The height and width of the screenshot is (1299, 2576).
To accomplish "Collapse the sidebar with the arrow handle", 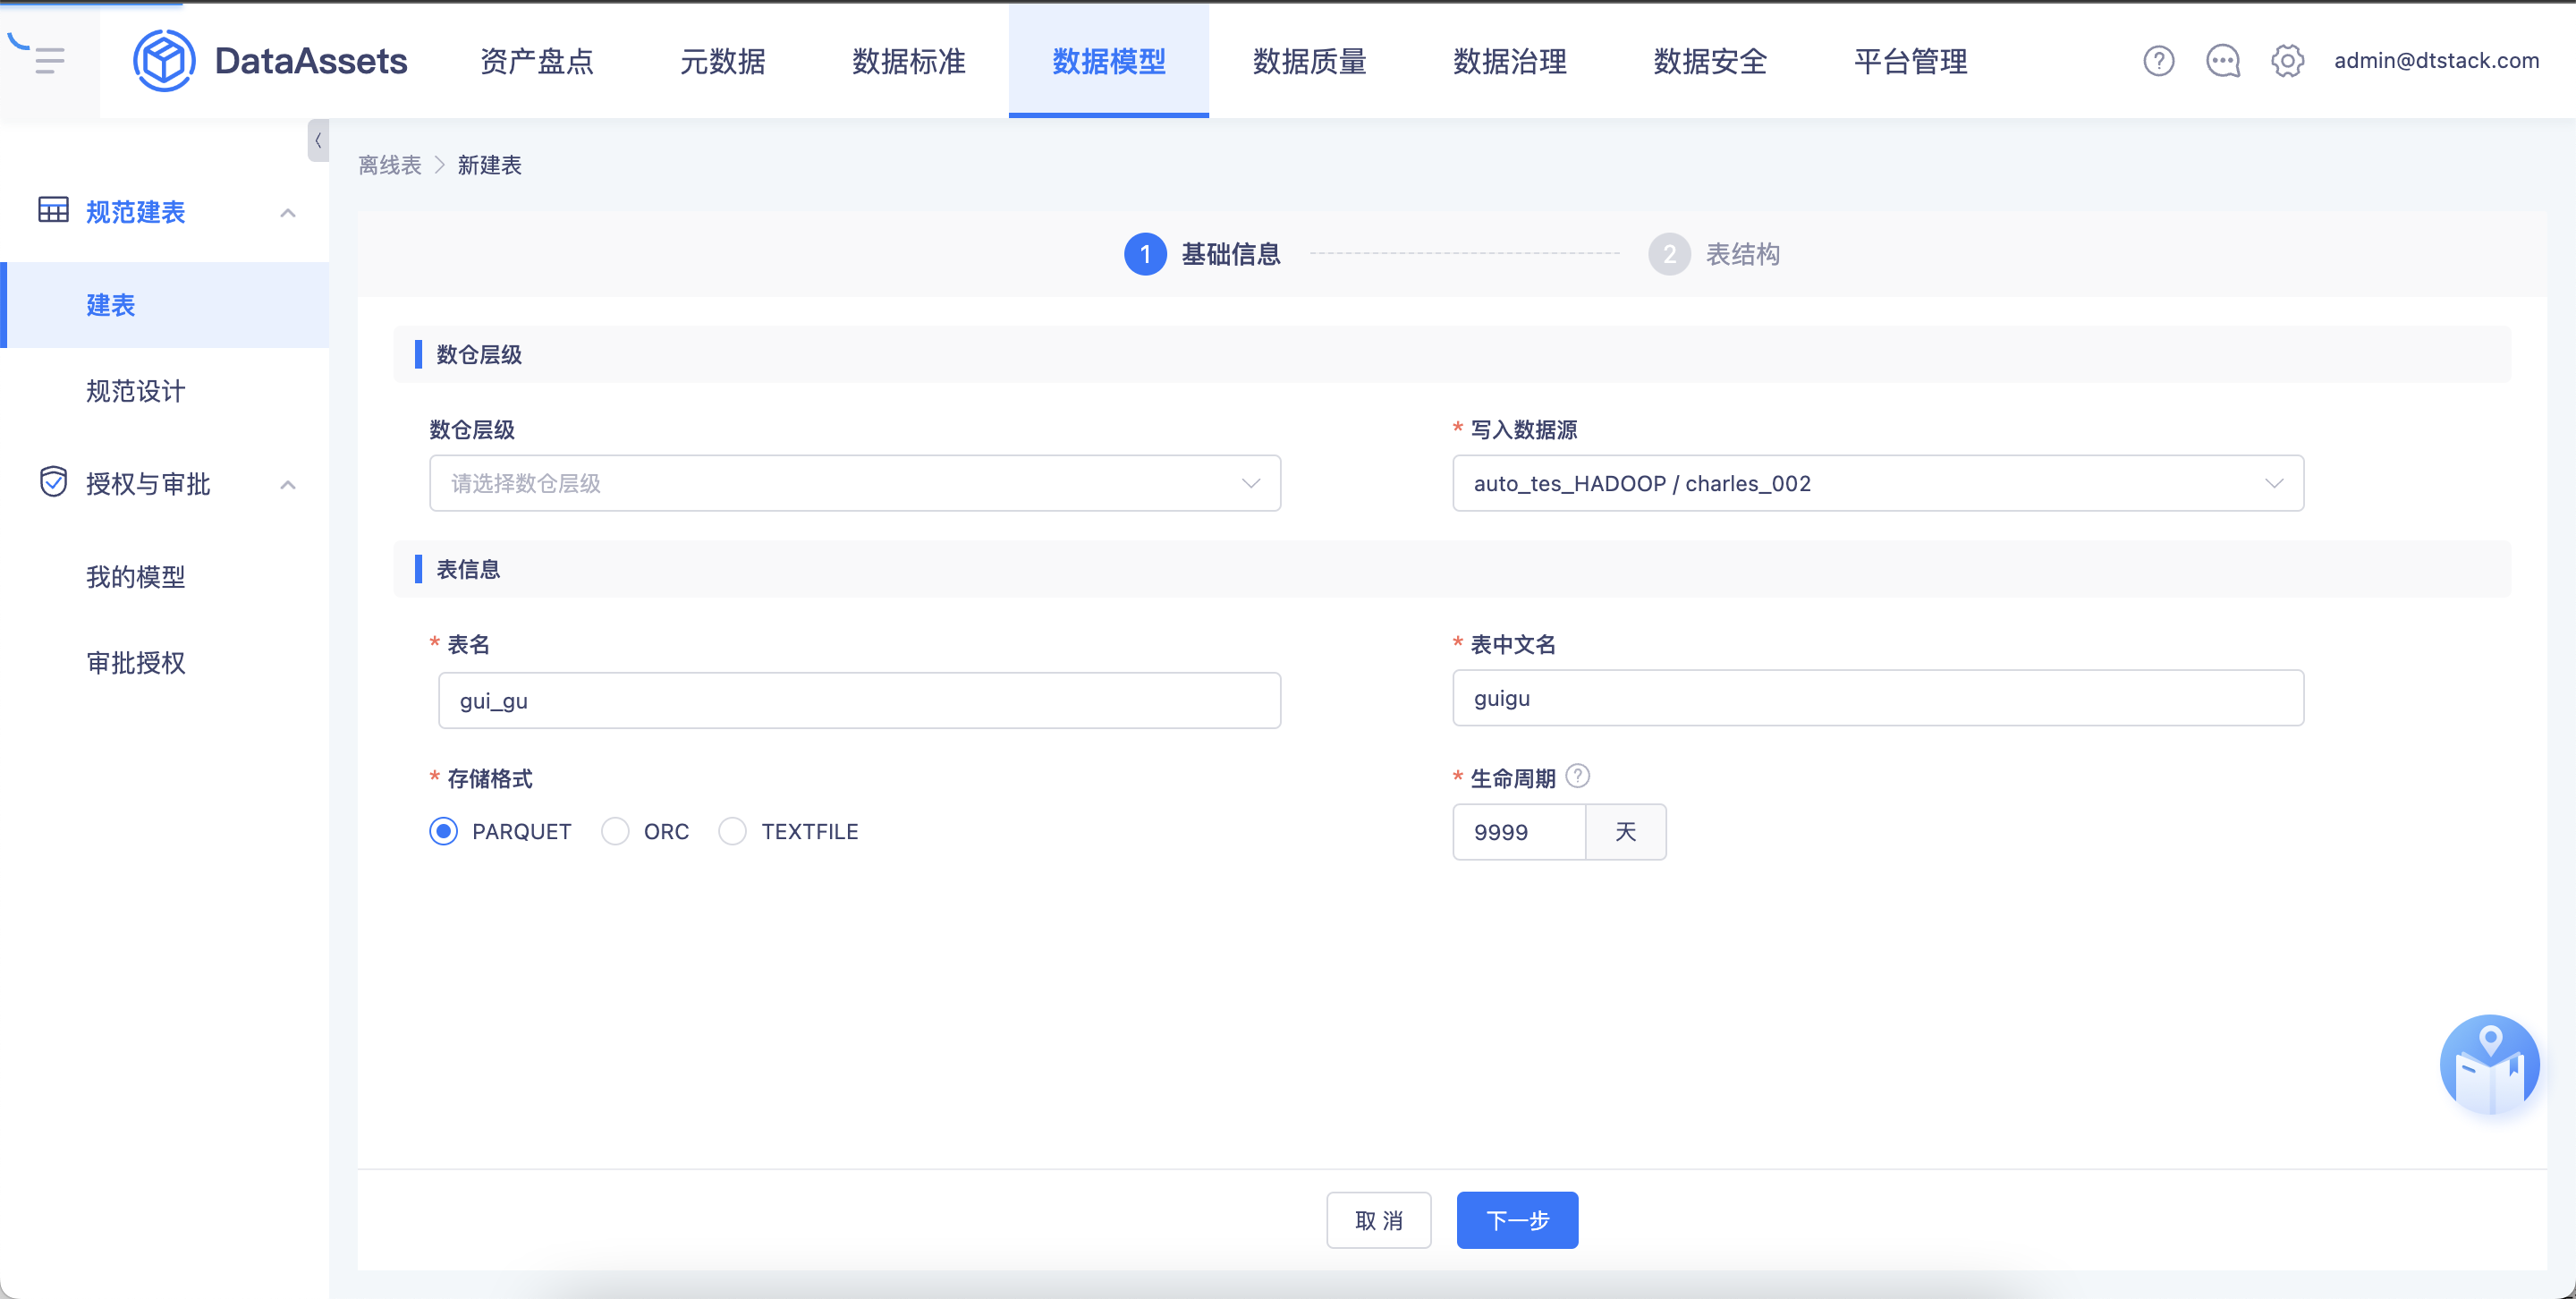I will pyautogui.click(x=318, y=141).
